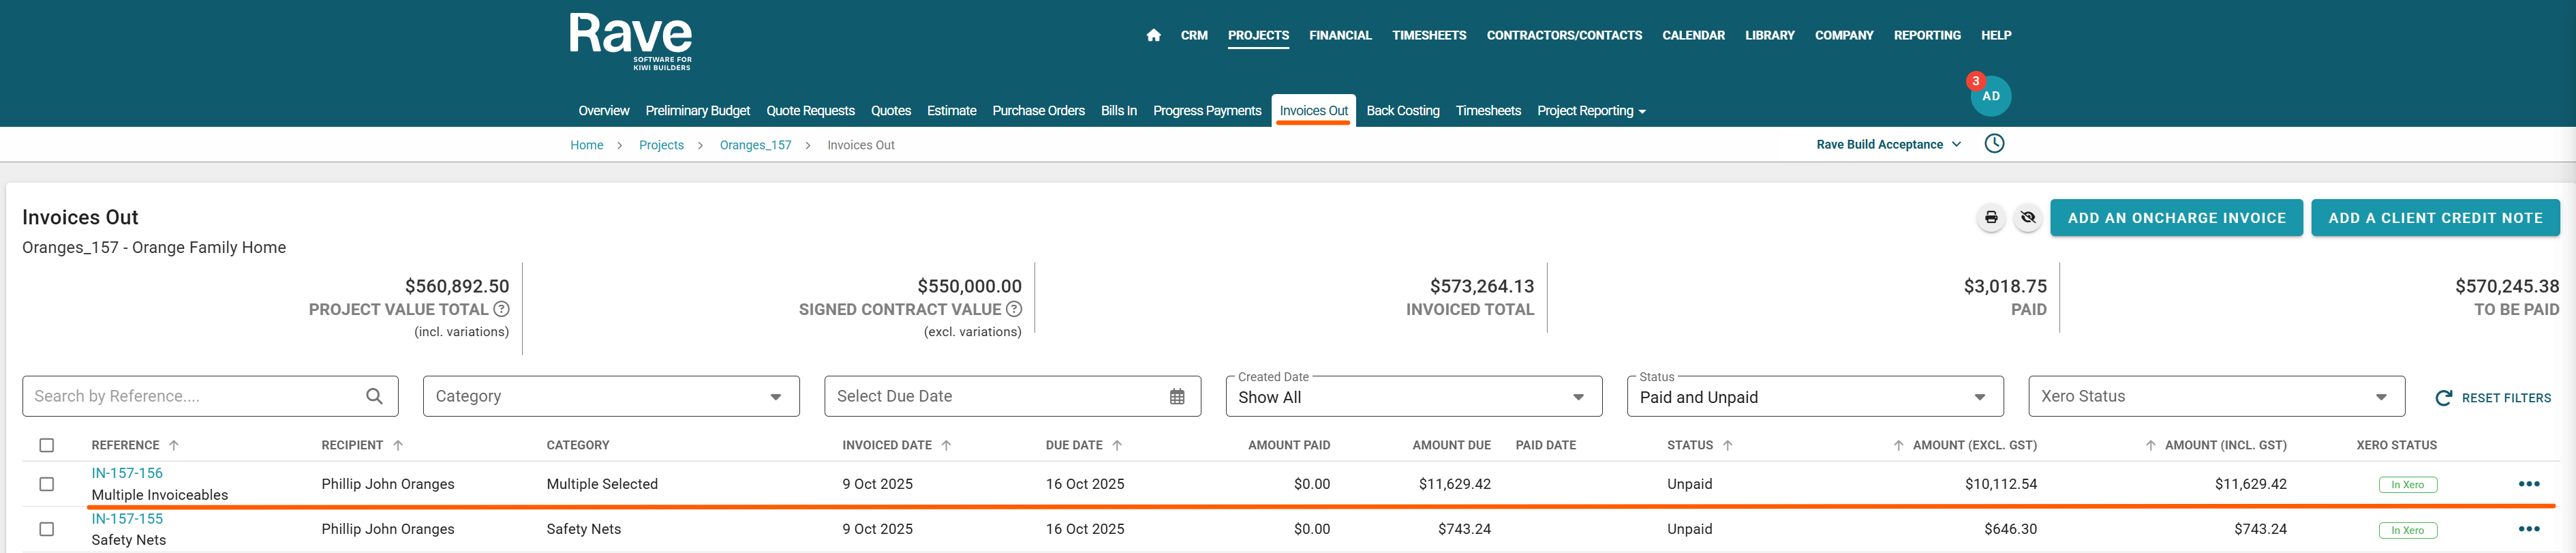The image size is (2576, 553).
Task: Select all invoices with header checkbox
Action: 47,446
